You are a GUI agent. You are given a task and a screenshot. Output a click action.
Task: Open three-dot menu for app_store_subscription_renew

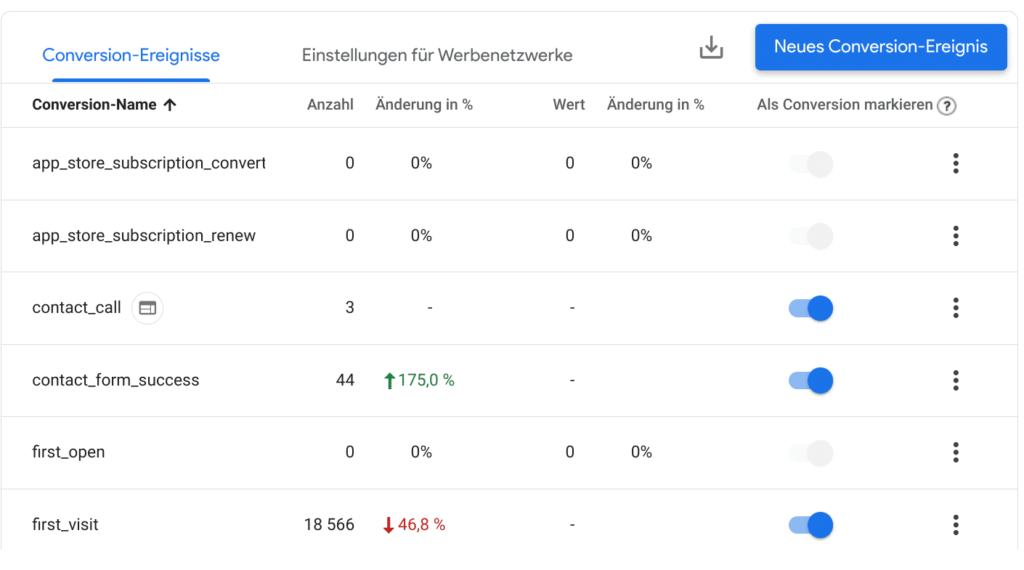coord(955,236)
